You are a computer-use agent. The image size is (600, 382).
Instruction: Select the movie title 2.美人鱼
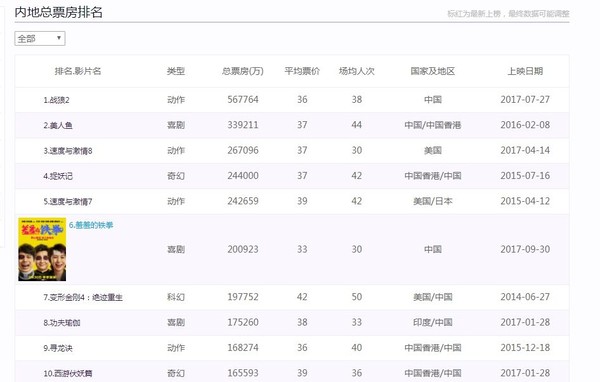coord(58,126)
